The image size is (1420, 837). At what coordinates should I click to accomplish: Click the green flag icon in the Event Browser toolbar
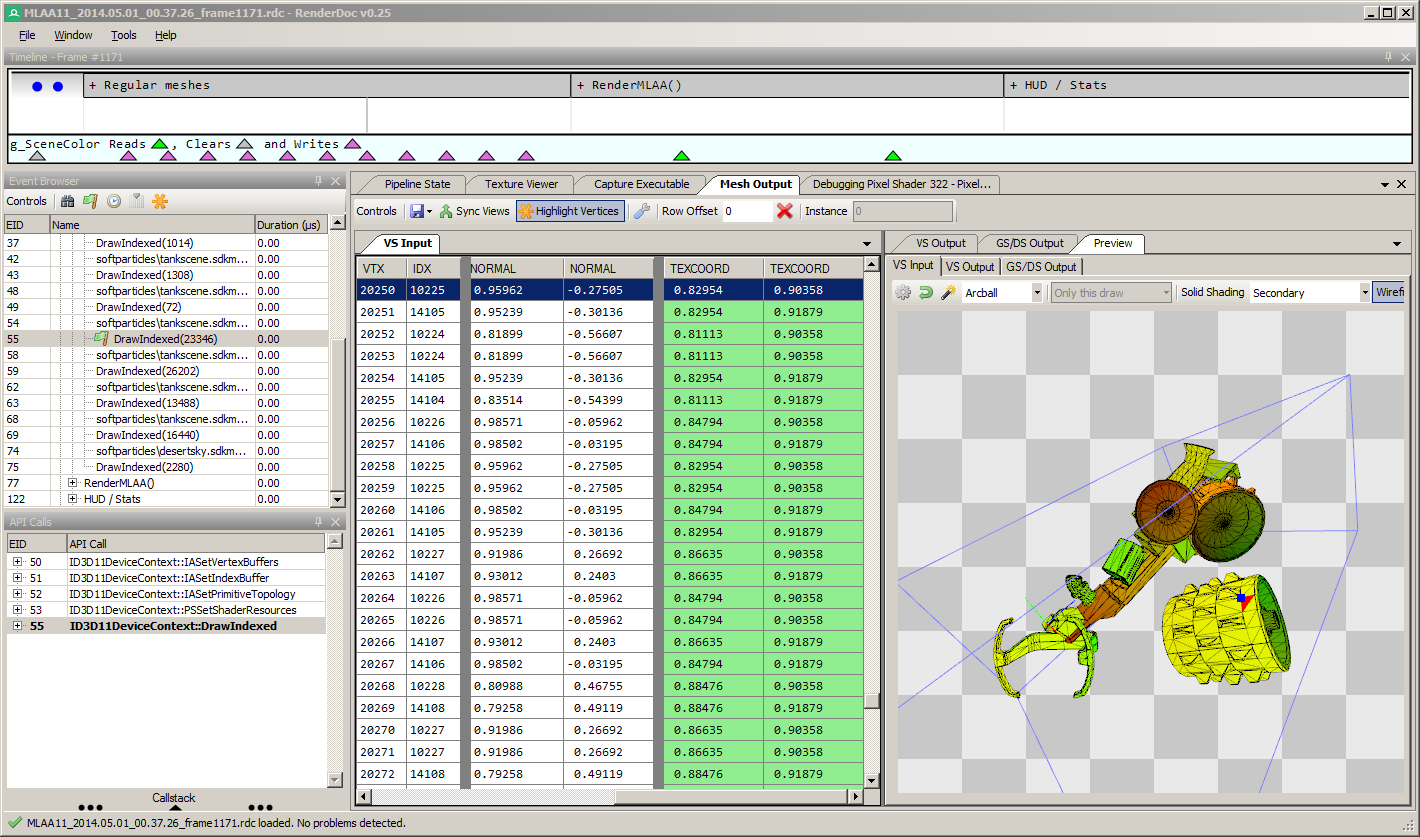coord(90,201)
